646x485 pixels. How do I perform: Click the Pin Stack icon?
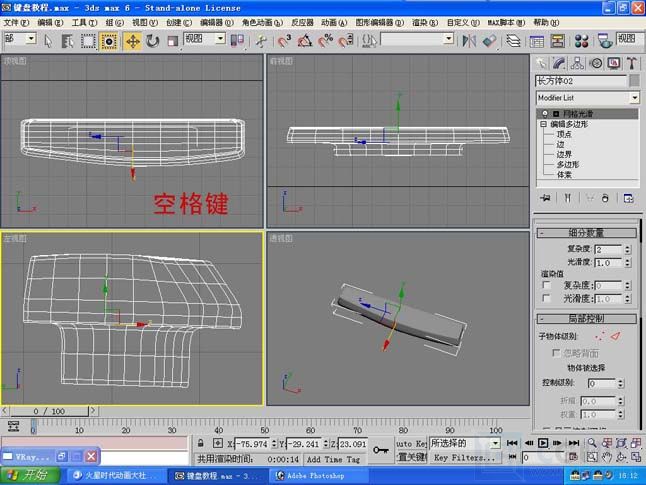(545, 198)
